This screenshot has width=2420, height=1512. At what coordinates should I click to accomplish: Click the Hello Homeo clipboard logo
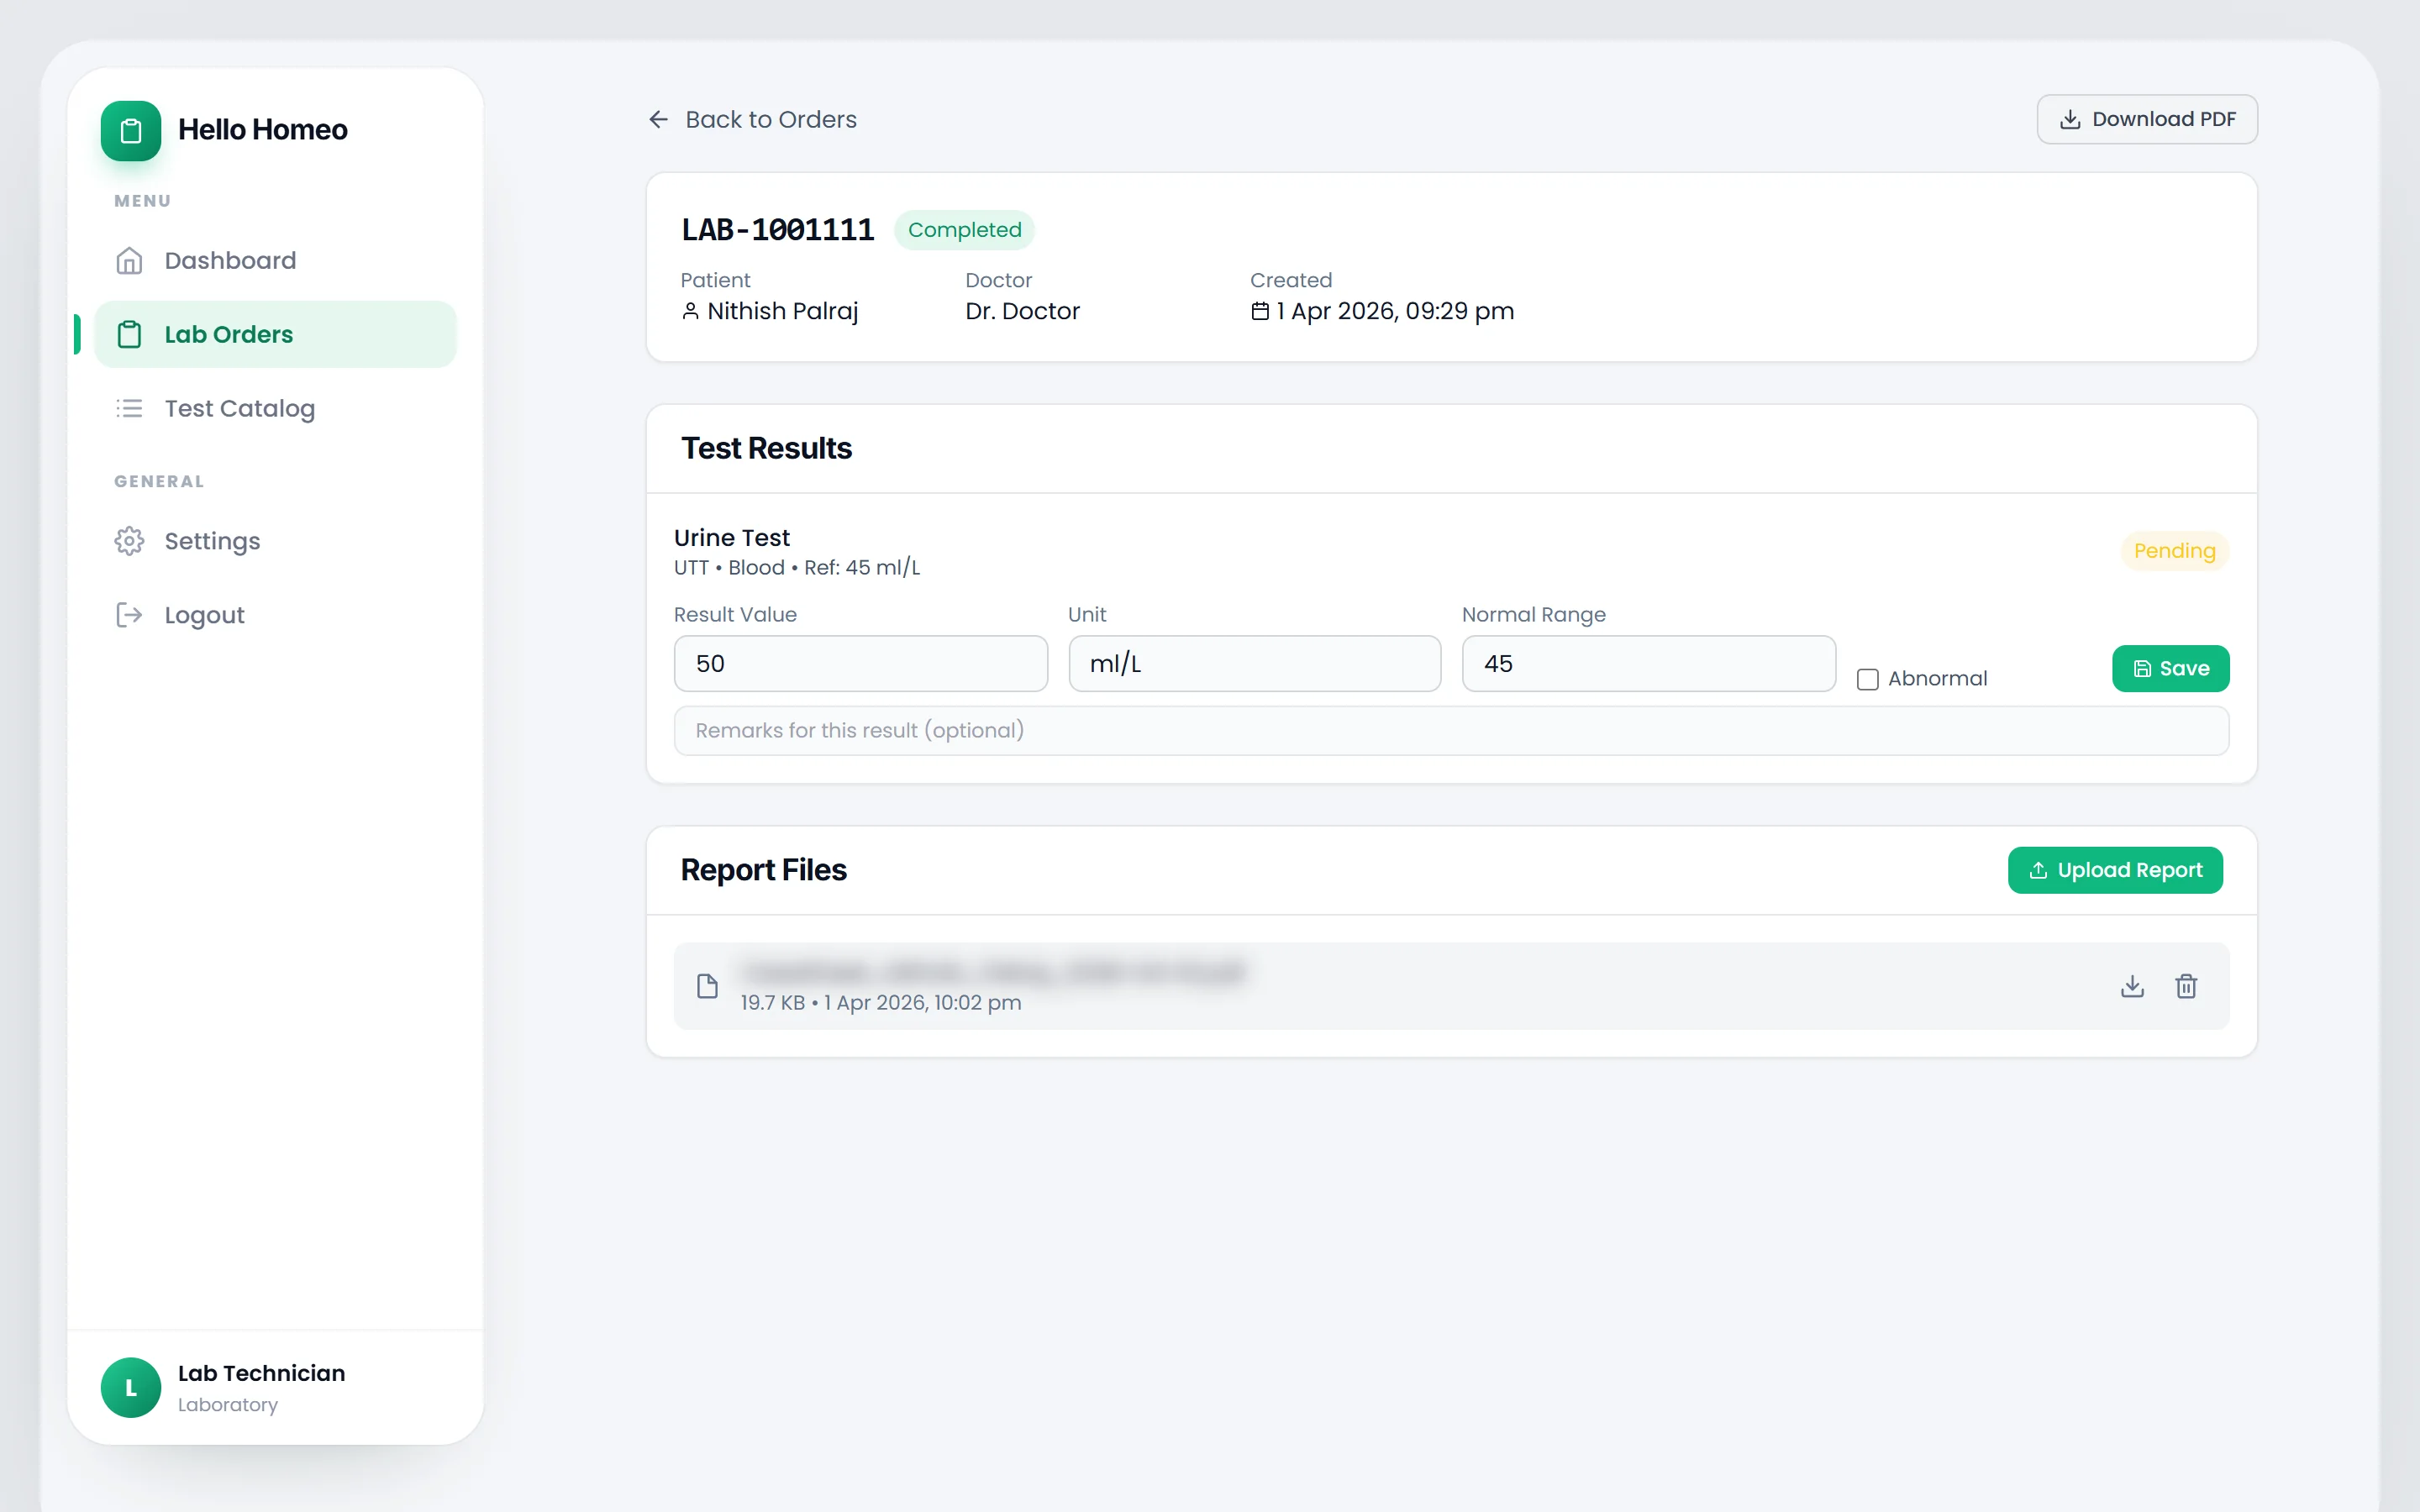(131, 130)
